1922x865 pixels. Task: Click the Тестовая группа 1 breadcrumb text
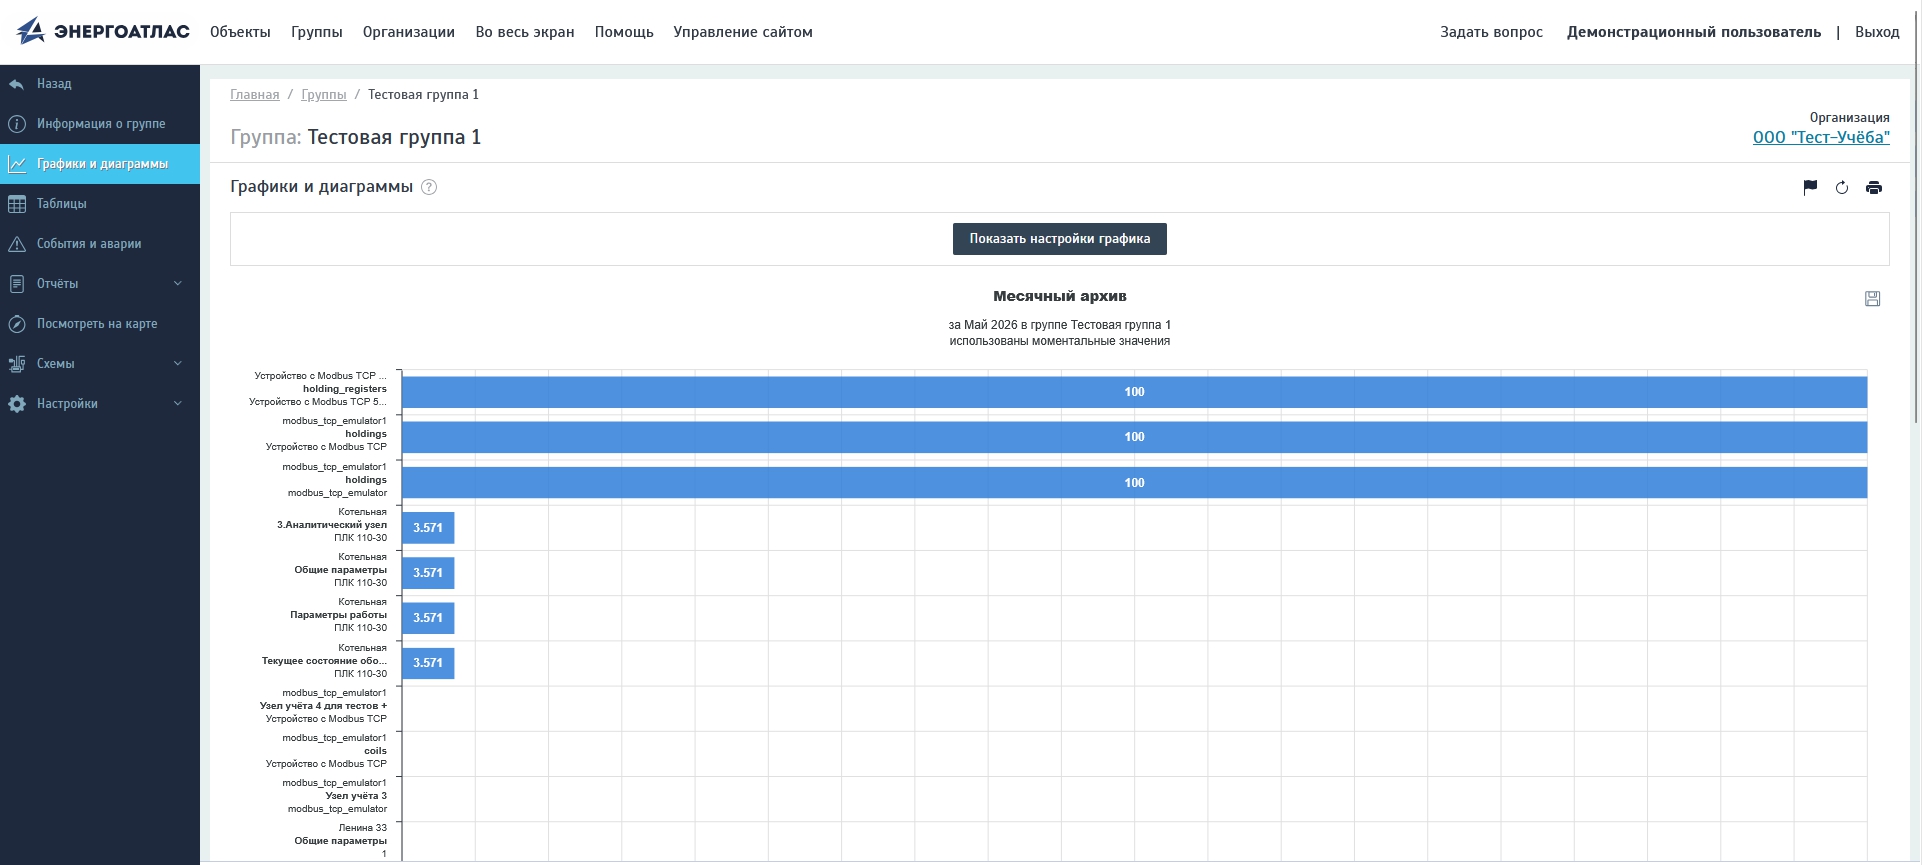(x=423, y=95)
